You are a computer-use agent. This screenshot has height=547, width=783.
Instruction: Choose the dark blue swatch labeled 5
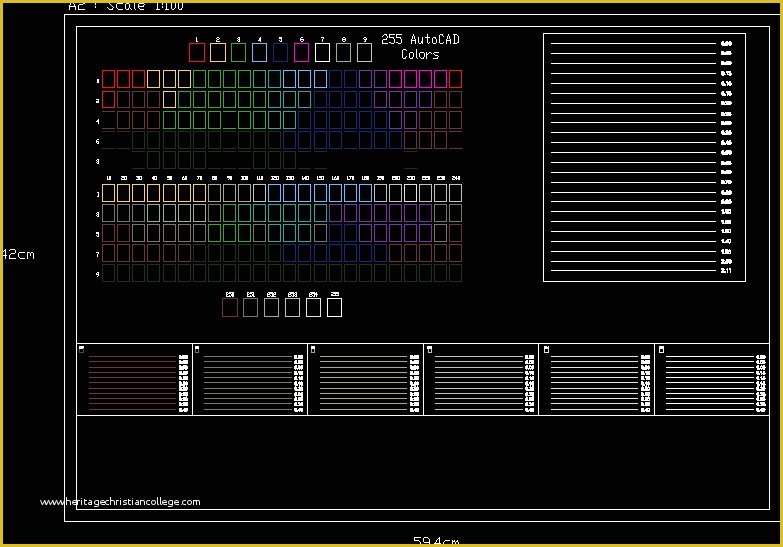point(280,52)
